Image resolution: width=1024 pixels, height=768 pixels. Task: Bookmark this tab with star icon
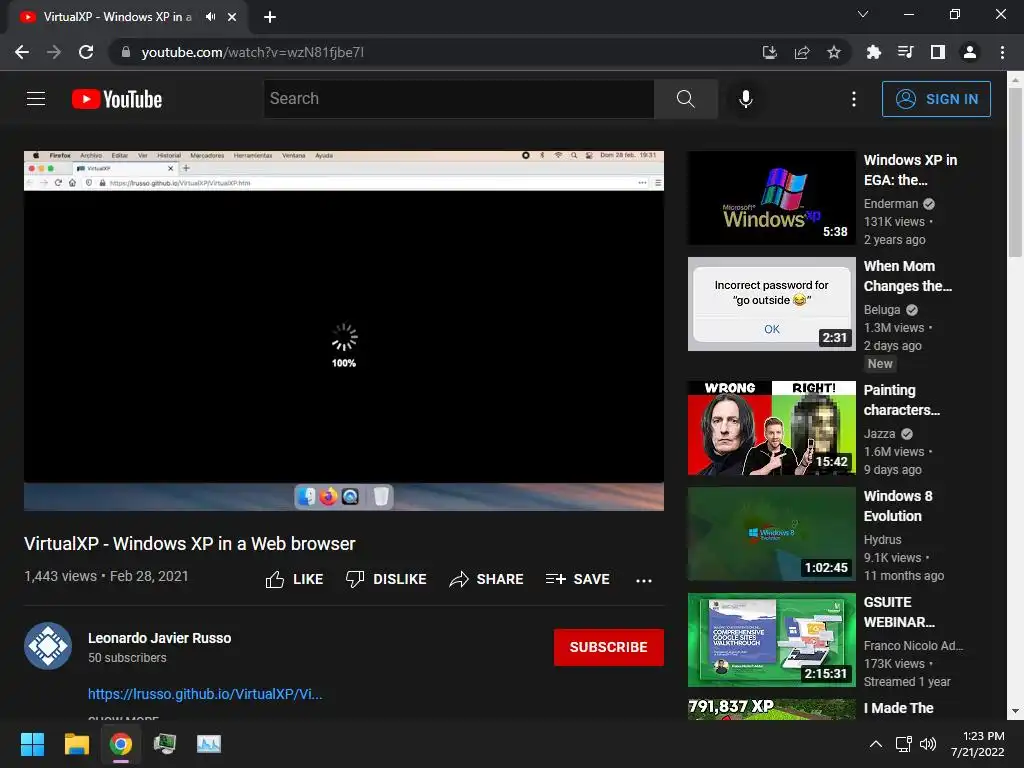coord(834,52)
